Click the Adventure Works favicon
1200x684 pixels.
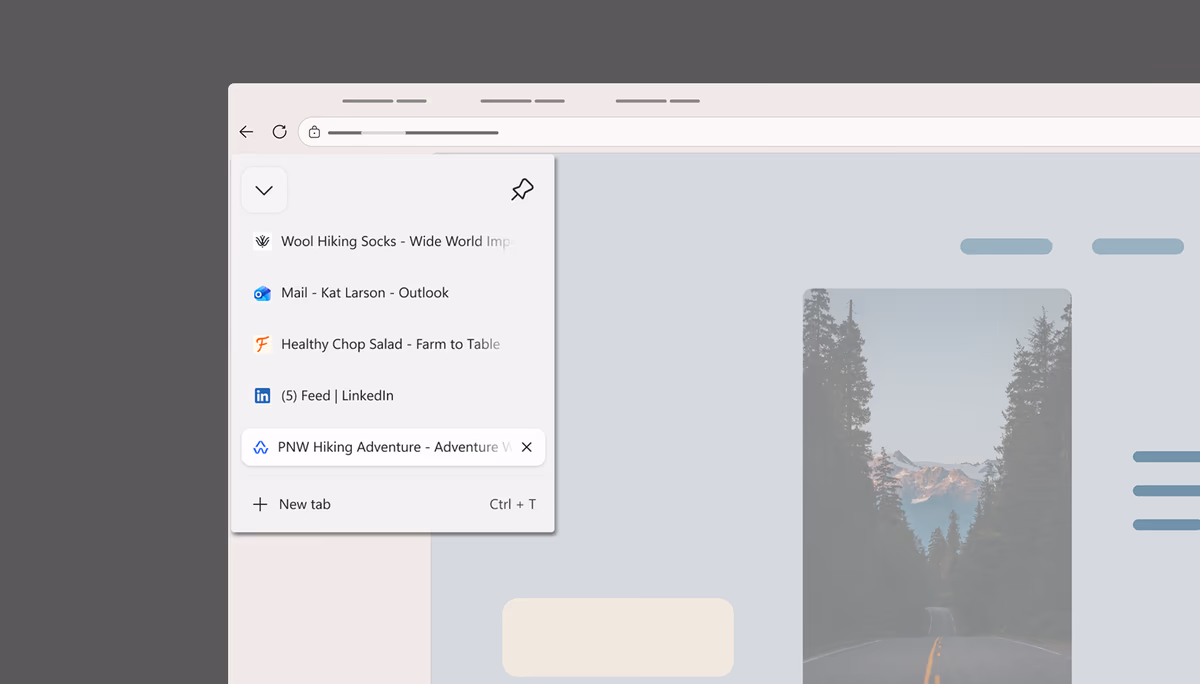[261, 447]
